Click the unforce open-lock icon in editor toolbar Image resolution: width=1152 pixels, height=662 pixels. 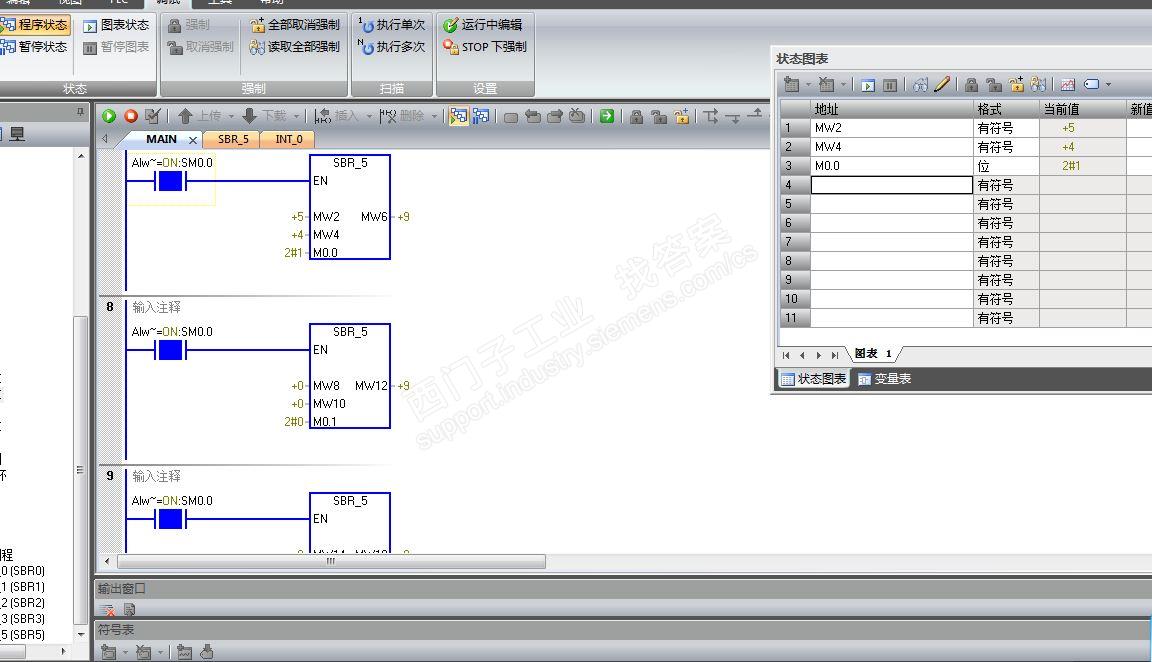point(659,116)
